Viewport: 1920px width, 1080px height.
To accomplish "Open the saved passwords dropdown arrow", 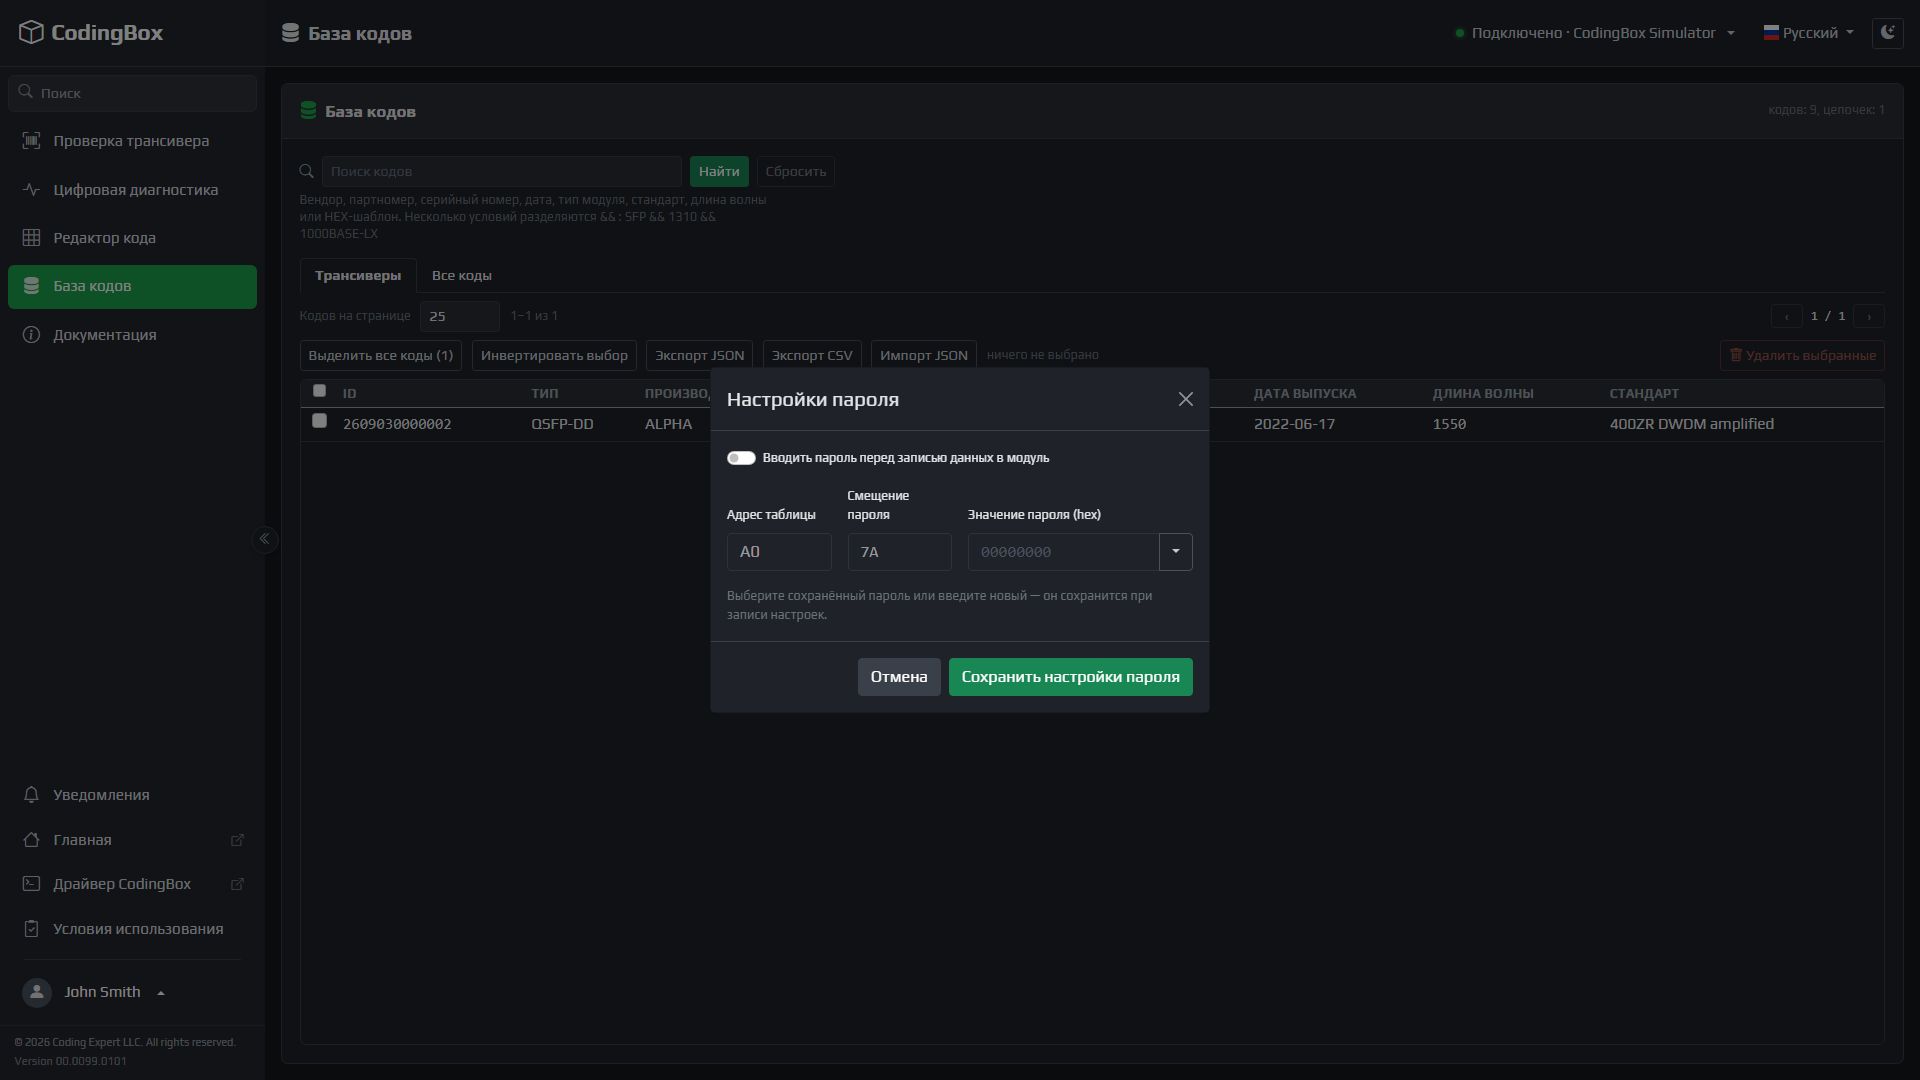I will pyautogui.click(x=1176, y=552).
